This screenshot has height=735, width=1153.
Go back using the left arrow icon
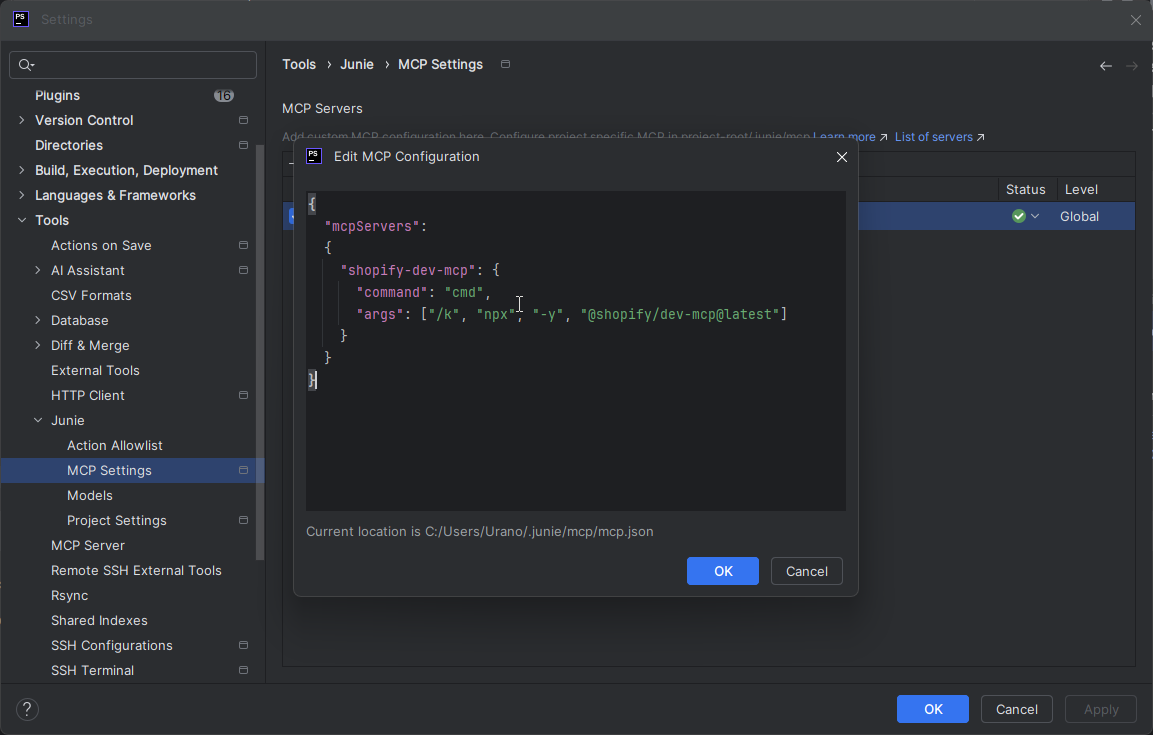click(x=1106, y=66)
